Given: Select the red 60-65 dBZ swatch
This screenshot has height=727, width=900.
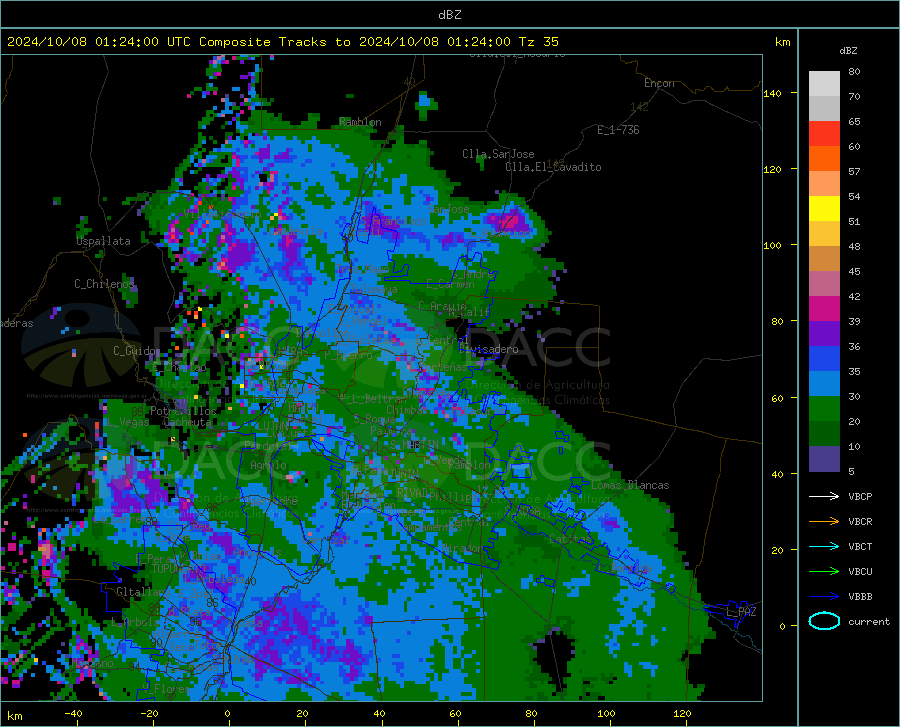Looking at the screenshot, I should pos(824,134).
